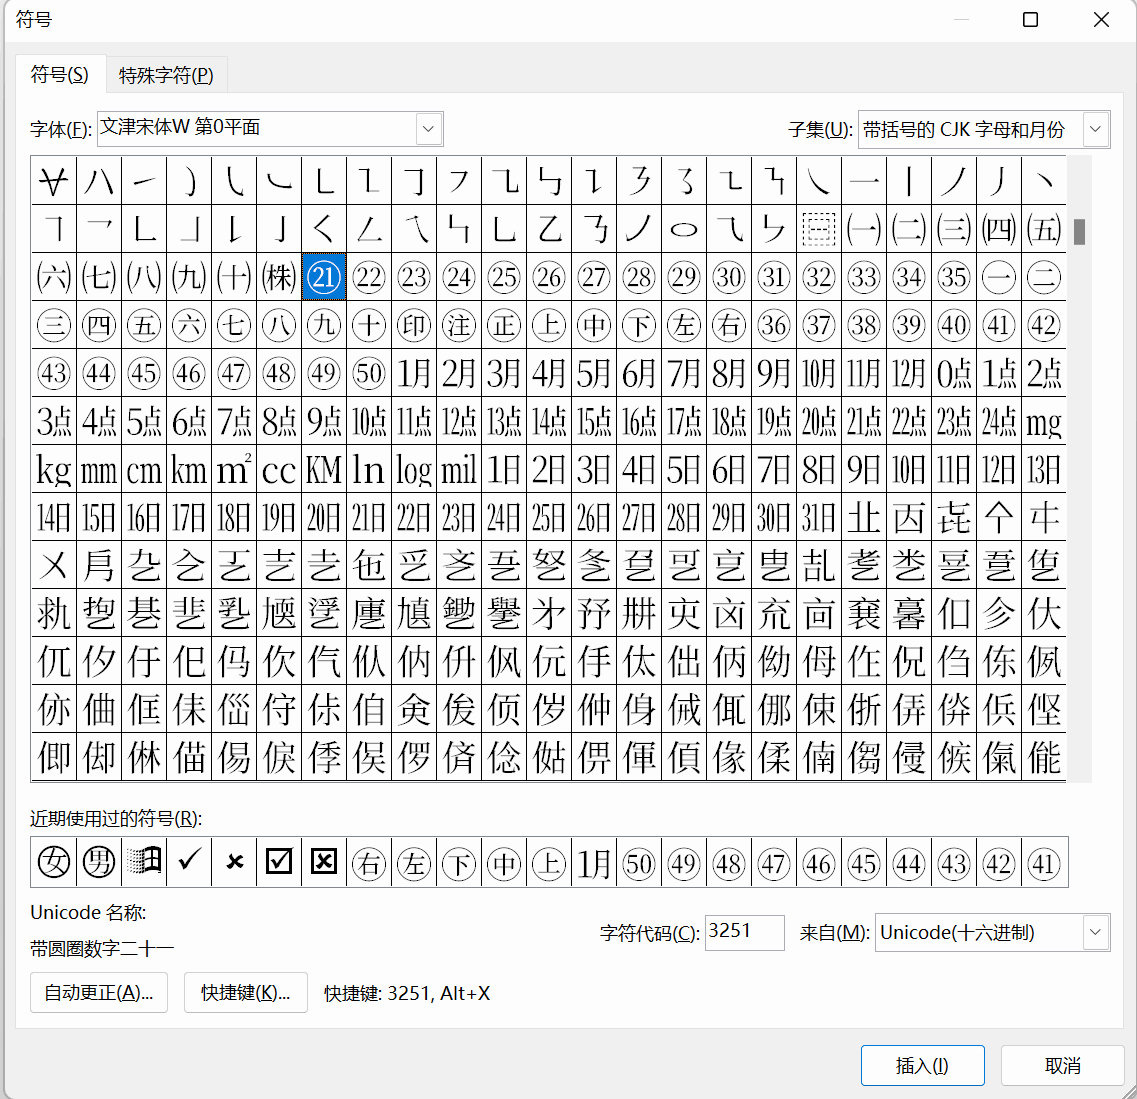1137x1099 pixels.
Task: Select the squared cm unit symbol
Action: [x=144, y=469]
